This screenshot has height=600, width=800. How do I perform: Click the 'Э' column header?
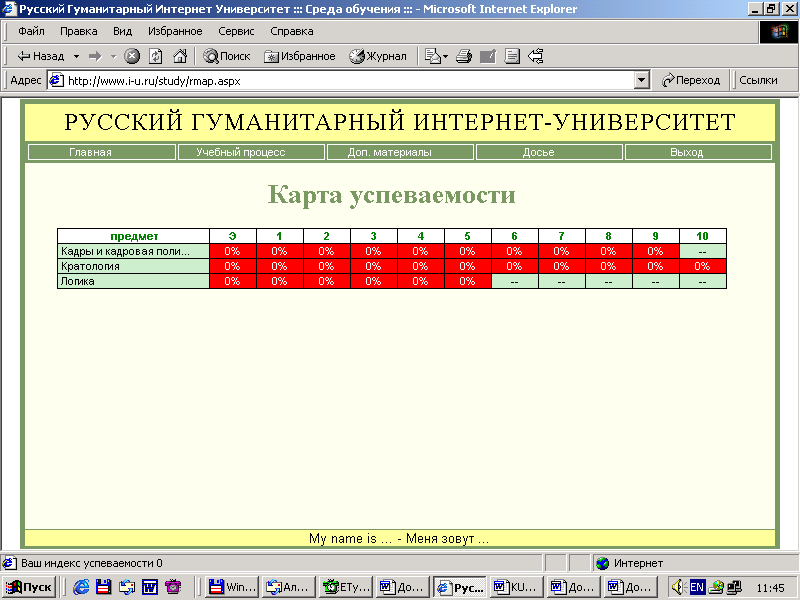tap(233, 236)
